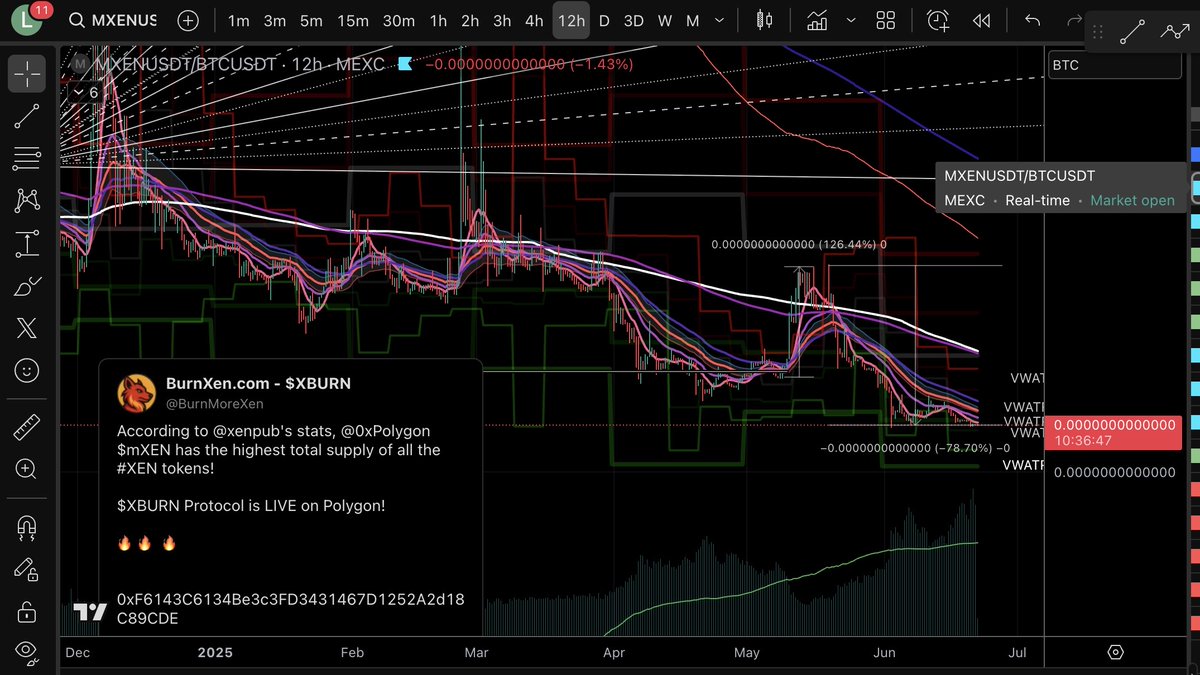Pick trend line from the floating toolbar

click(x=1132, y=32)
